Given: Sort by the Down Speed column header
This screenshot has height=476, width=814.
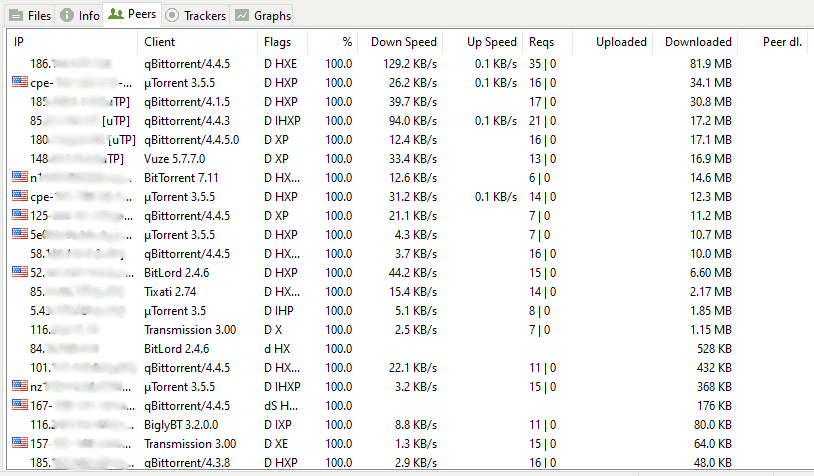Looking at the screenshot, I should coord(400,42).
